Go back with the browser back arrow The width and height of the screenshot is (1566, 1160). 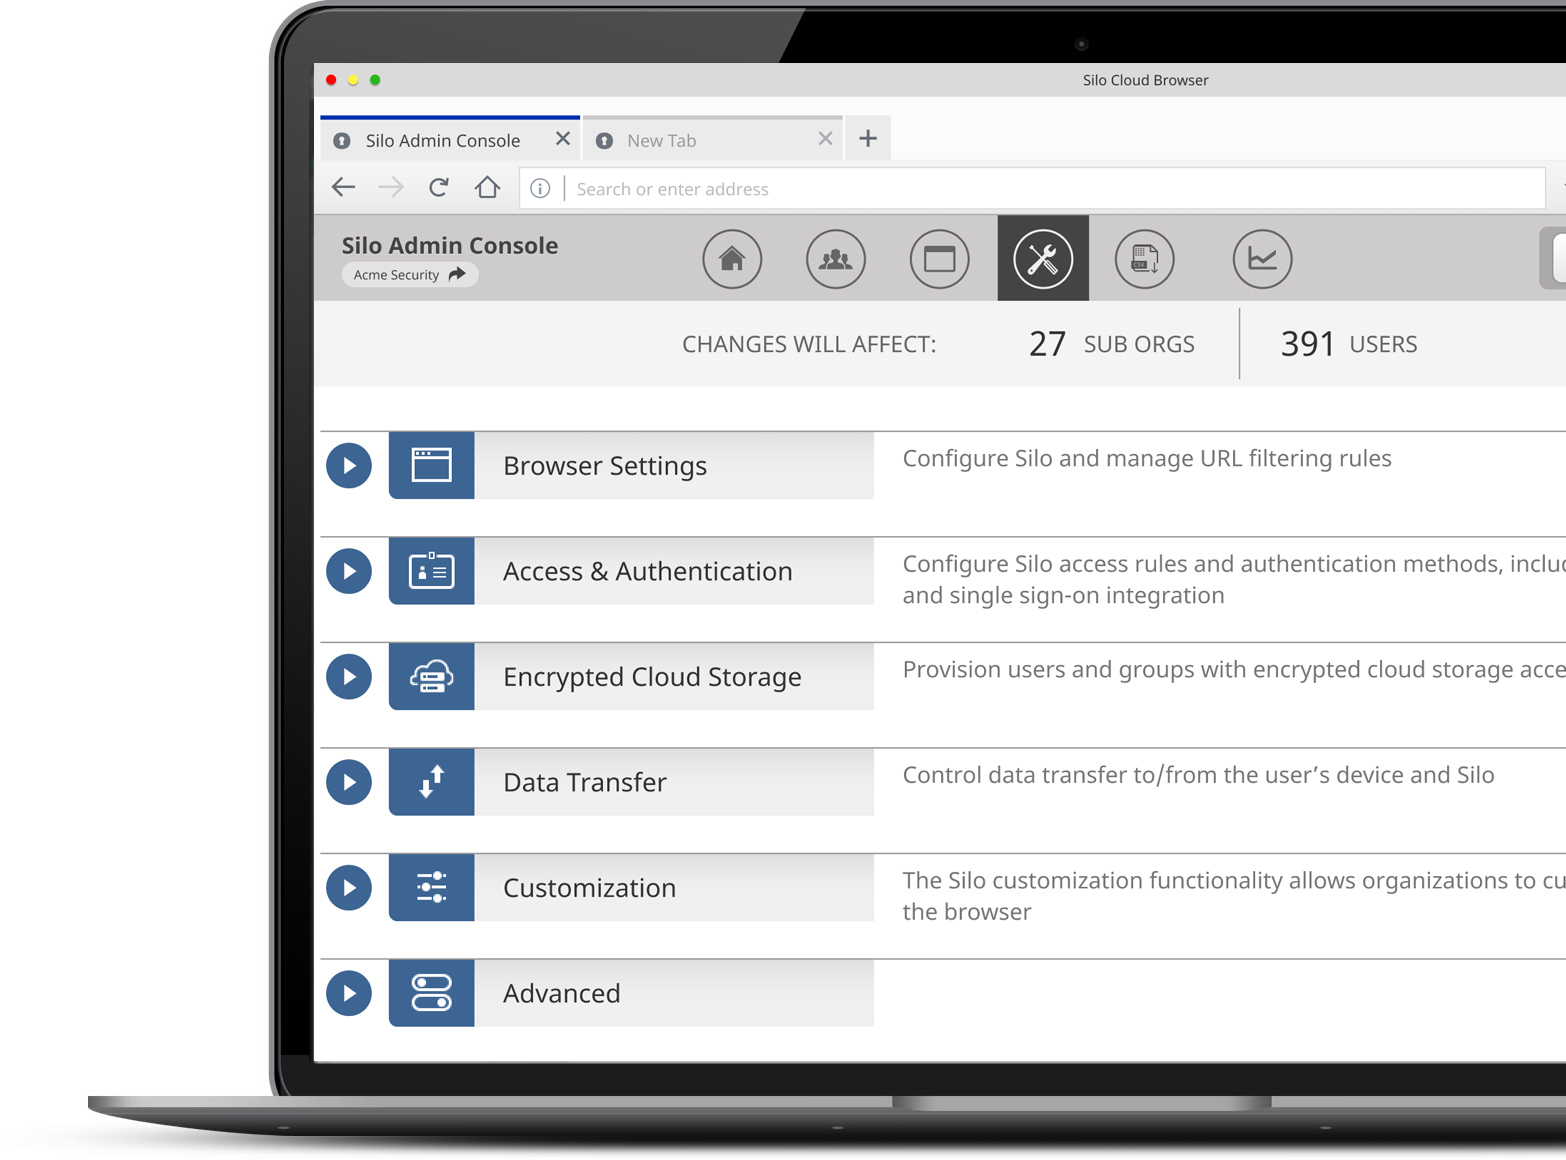[343, 187]
